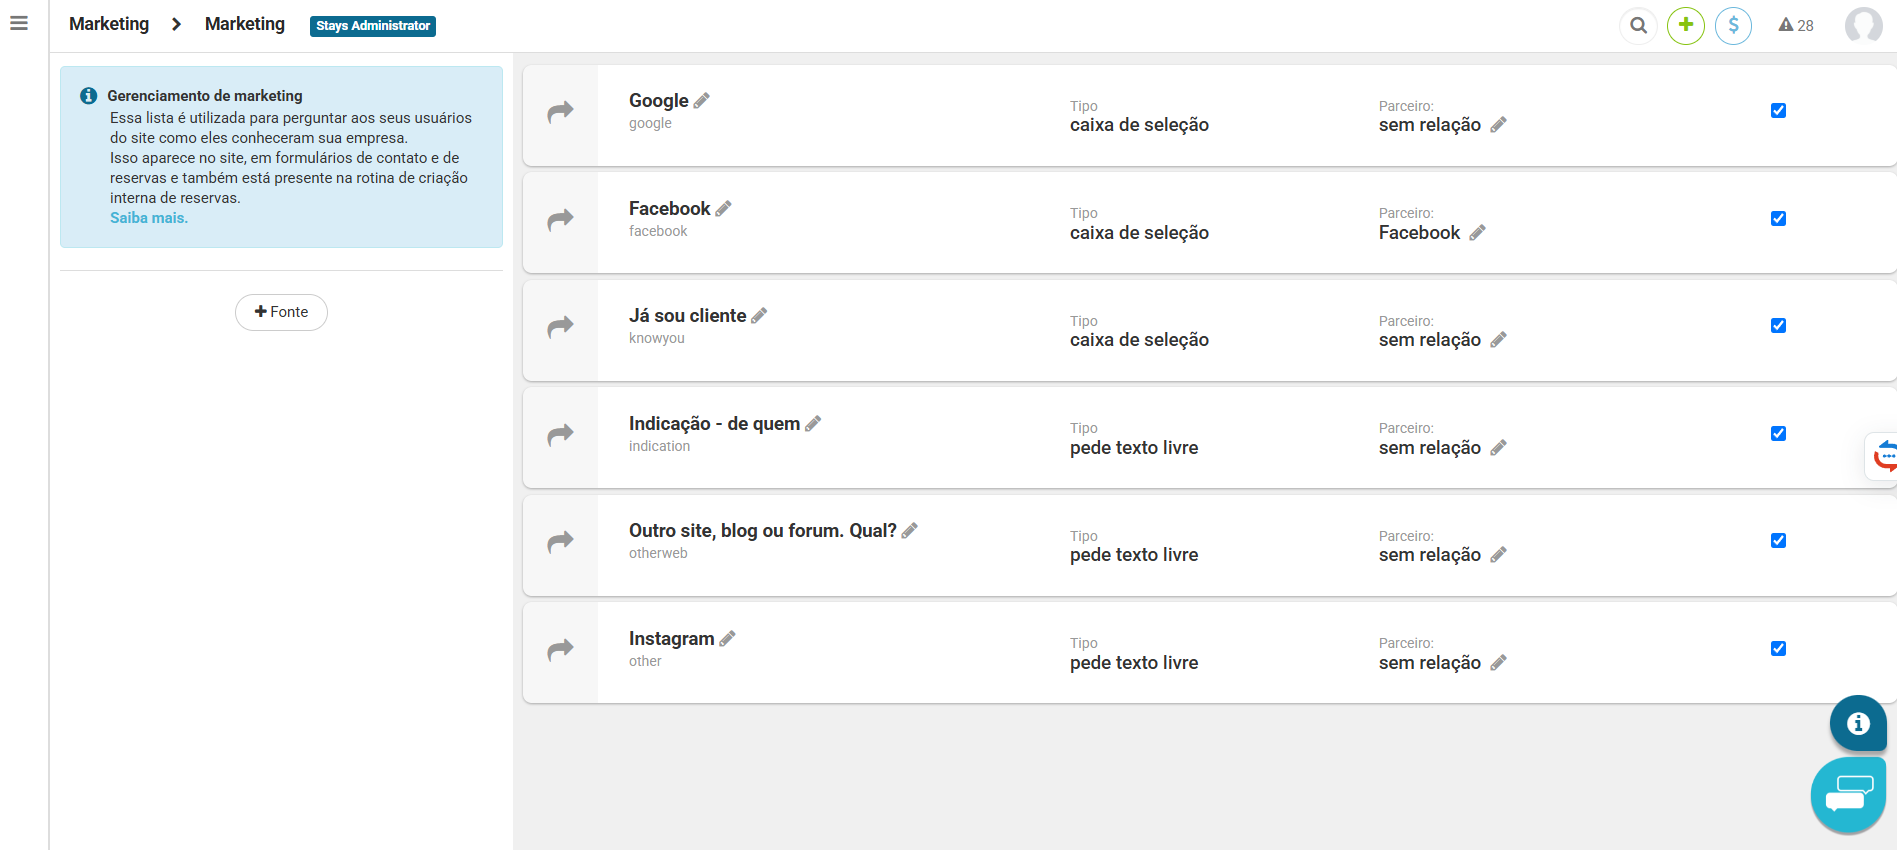This screenshot has height=850, width=1897.
Task: Click the + Fonte button
Action: click(x=281, y=312)
